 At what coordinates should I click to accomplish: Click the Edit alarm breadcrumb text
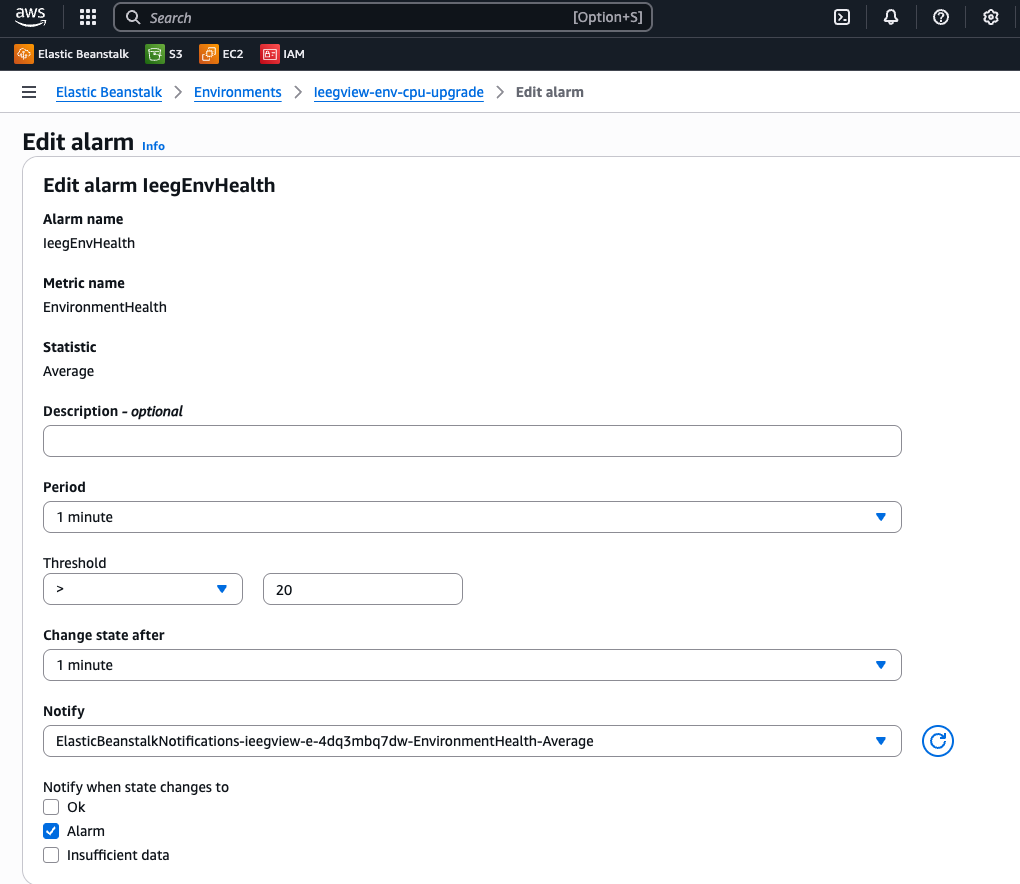coord(550,92)
